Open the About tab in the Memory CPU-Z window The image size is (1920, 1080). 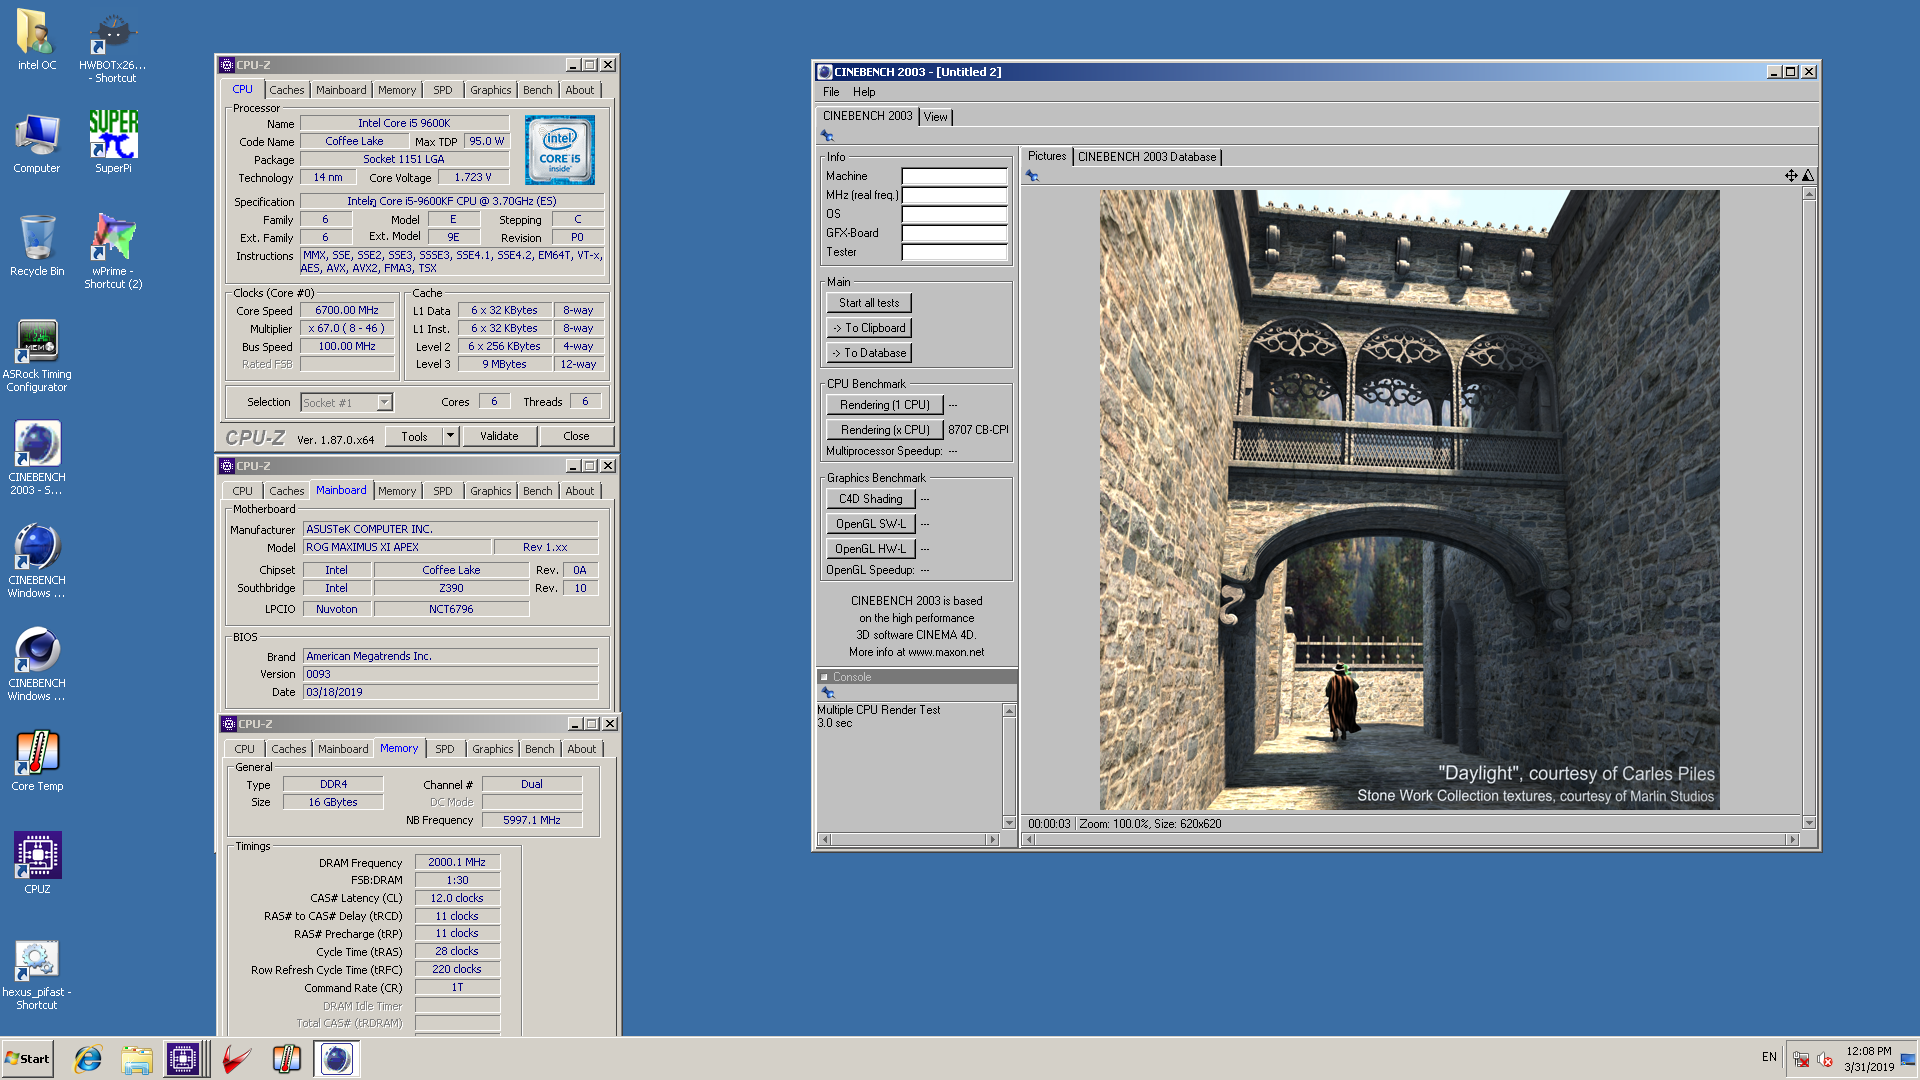tap(582, 749)
